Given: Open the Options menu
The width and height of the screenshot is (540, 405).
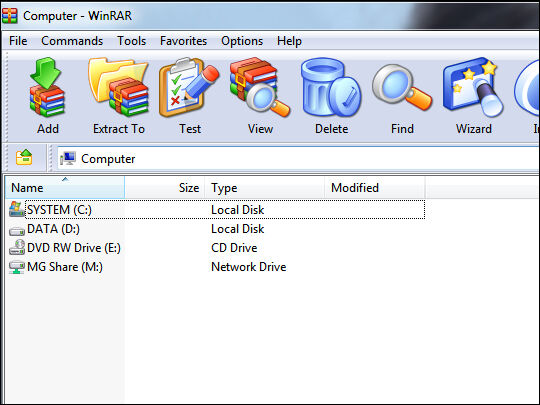Looking at the screenshot, I should click(x=242, y=41).
